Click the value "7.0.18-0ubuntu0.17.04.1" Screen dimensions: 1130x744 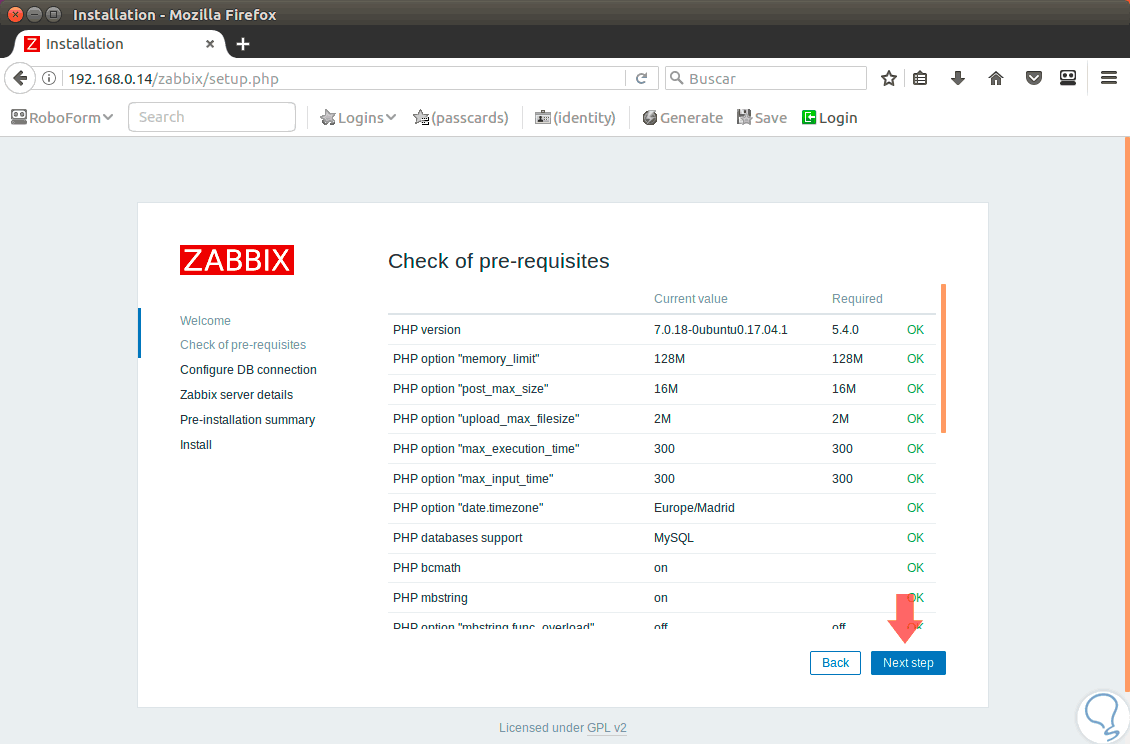pos(721,329)
